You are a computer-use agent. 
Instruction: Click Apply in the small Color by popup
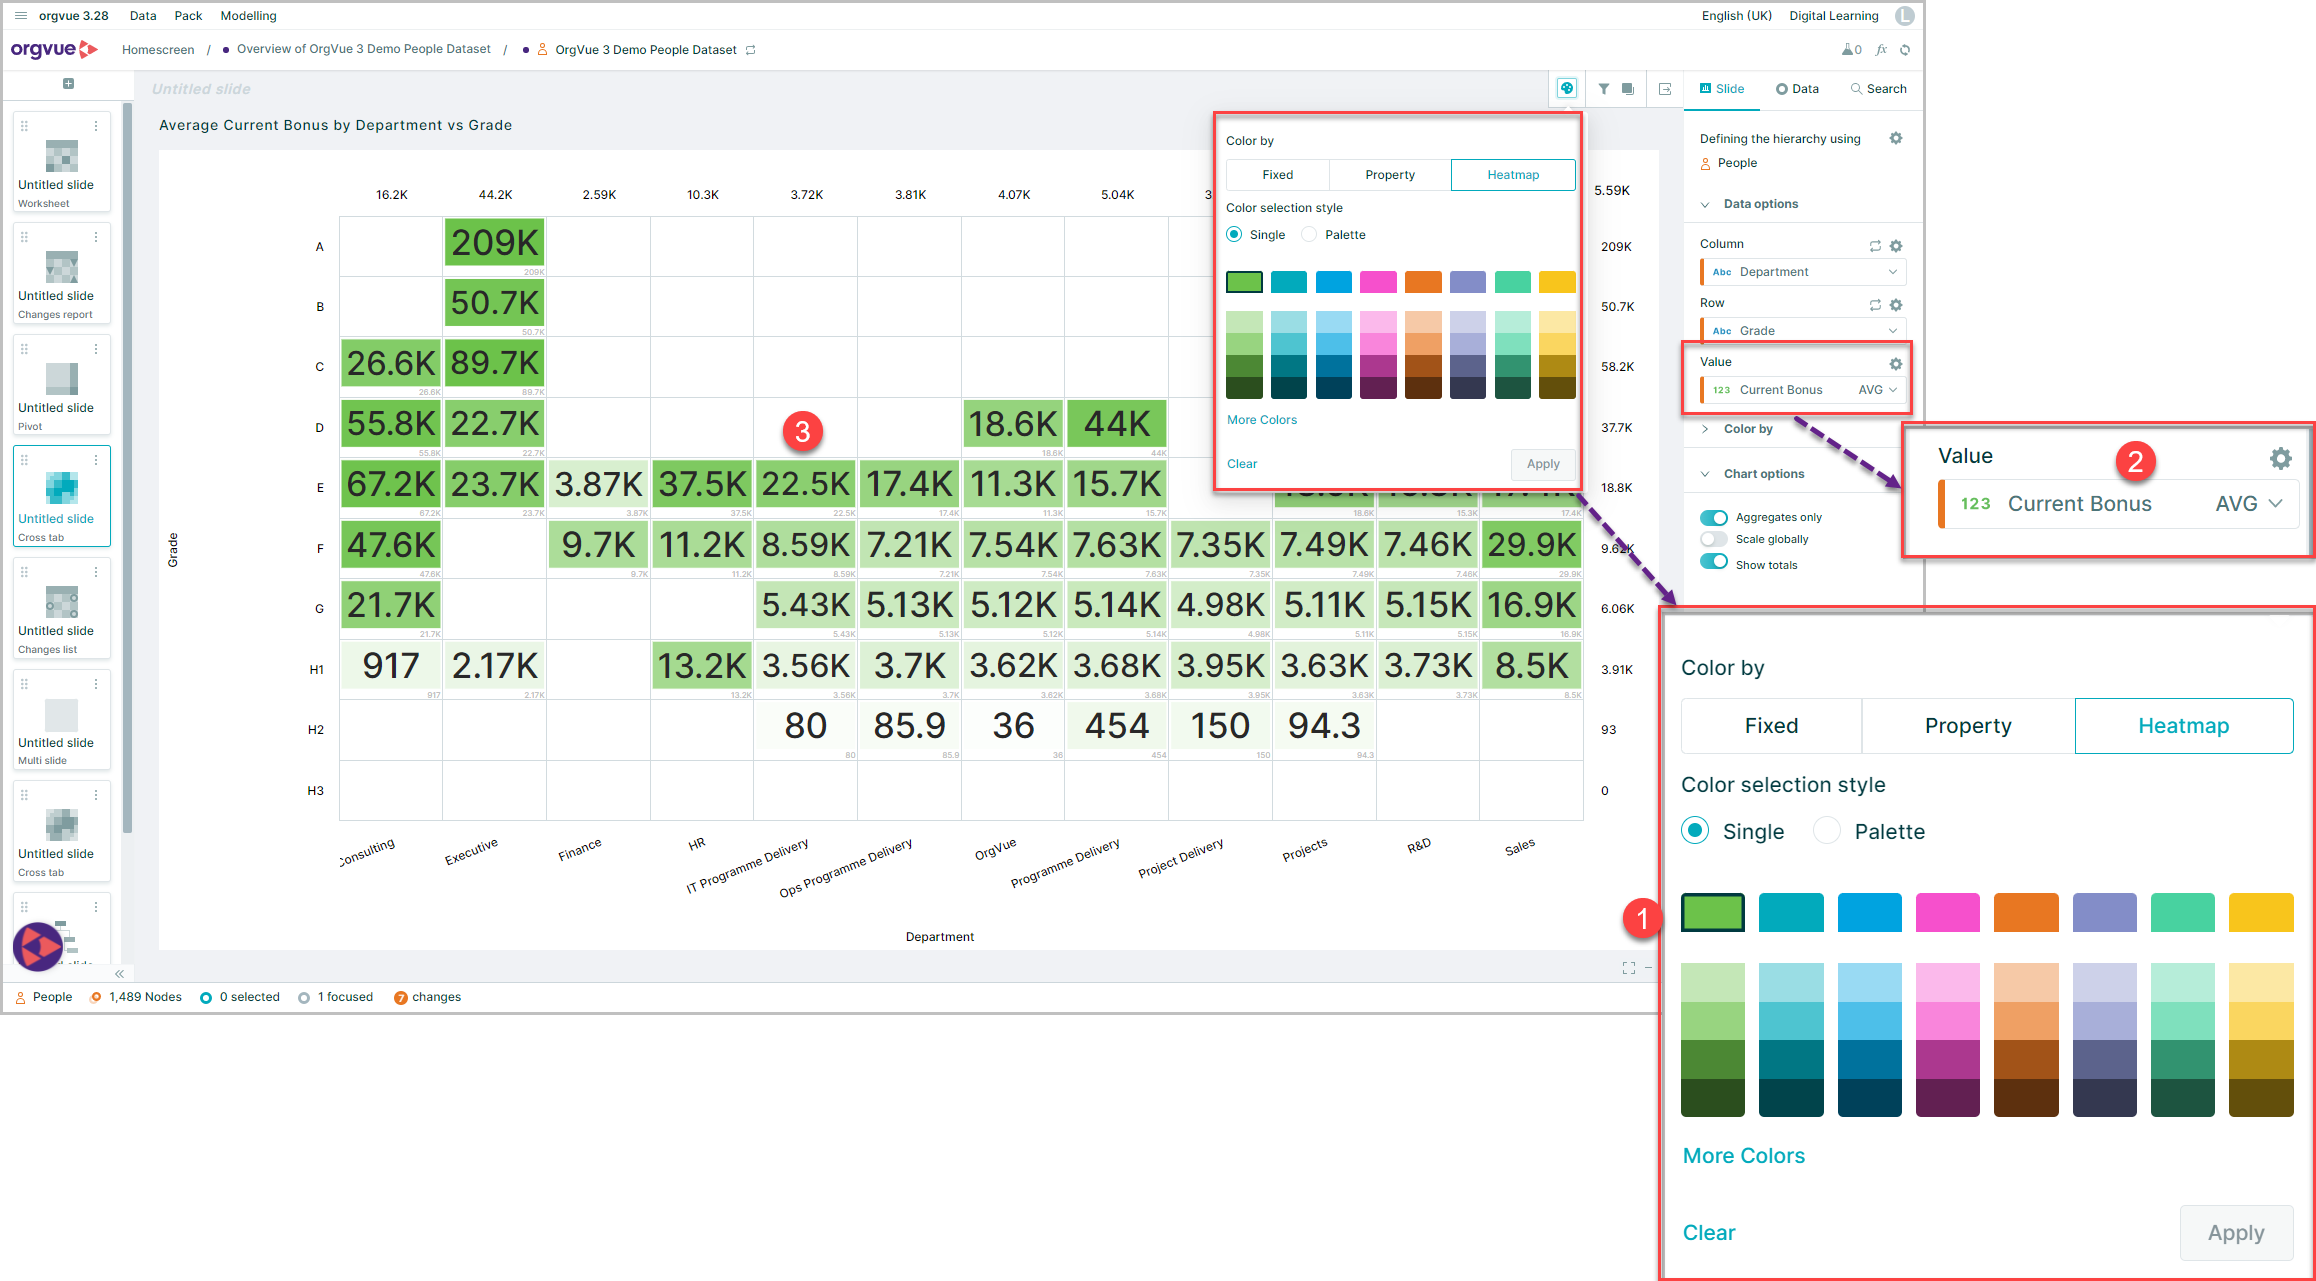tap(1543, 464)
